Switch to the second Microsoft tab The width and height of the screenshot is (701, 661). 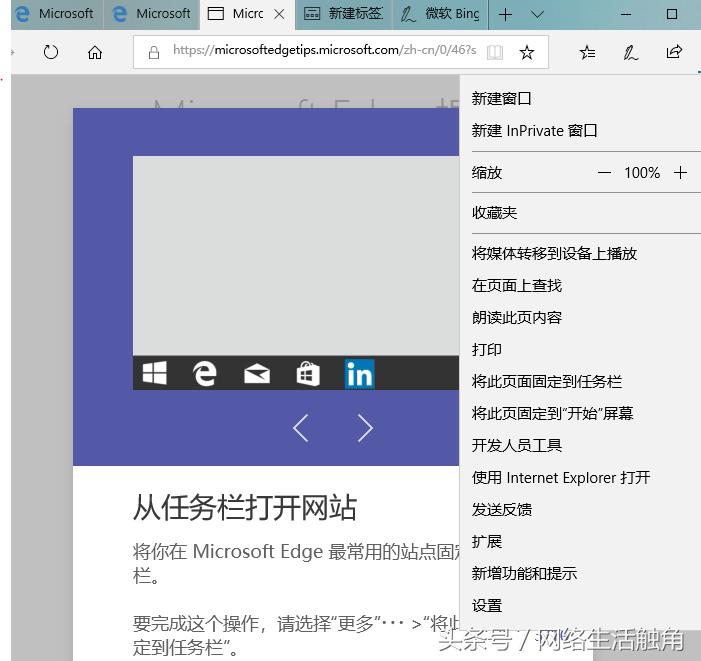[x=152, y=14]
